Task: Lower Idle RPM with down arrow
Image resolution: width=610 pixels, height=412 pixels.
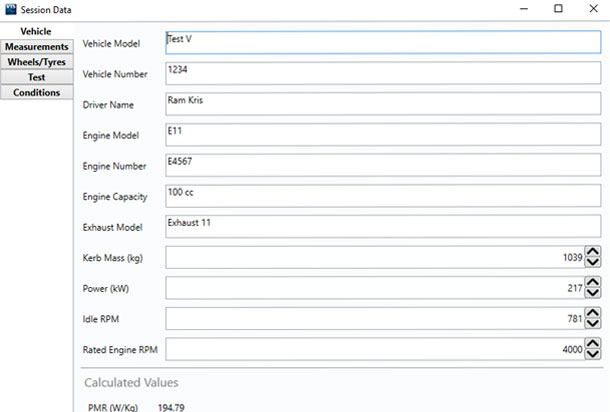Action: tap(593, 324)
